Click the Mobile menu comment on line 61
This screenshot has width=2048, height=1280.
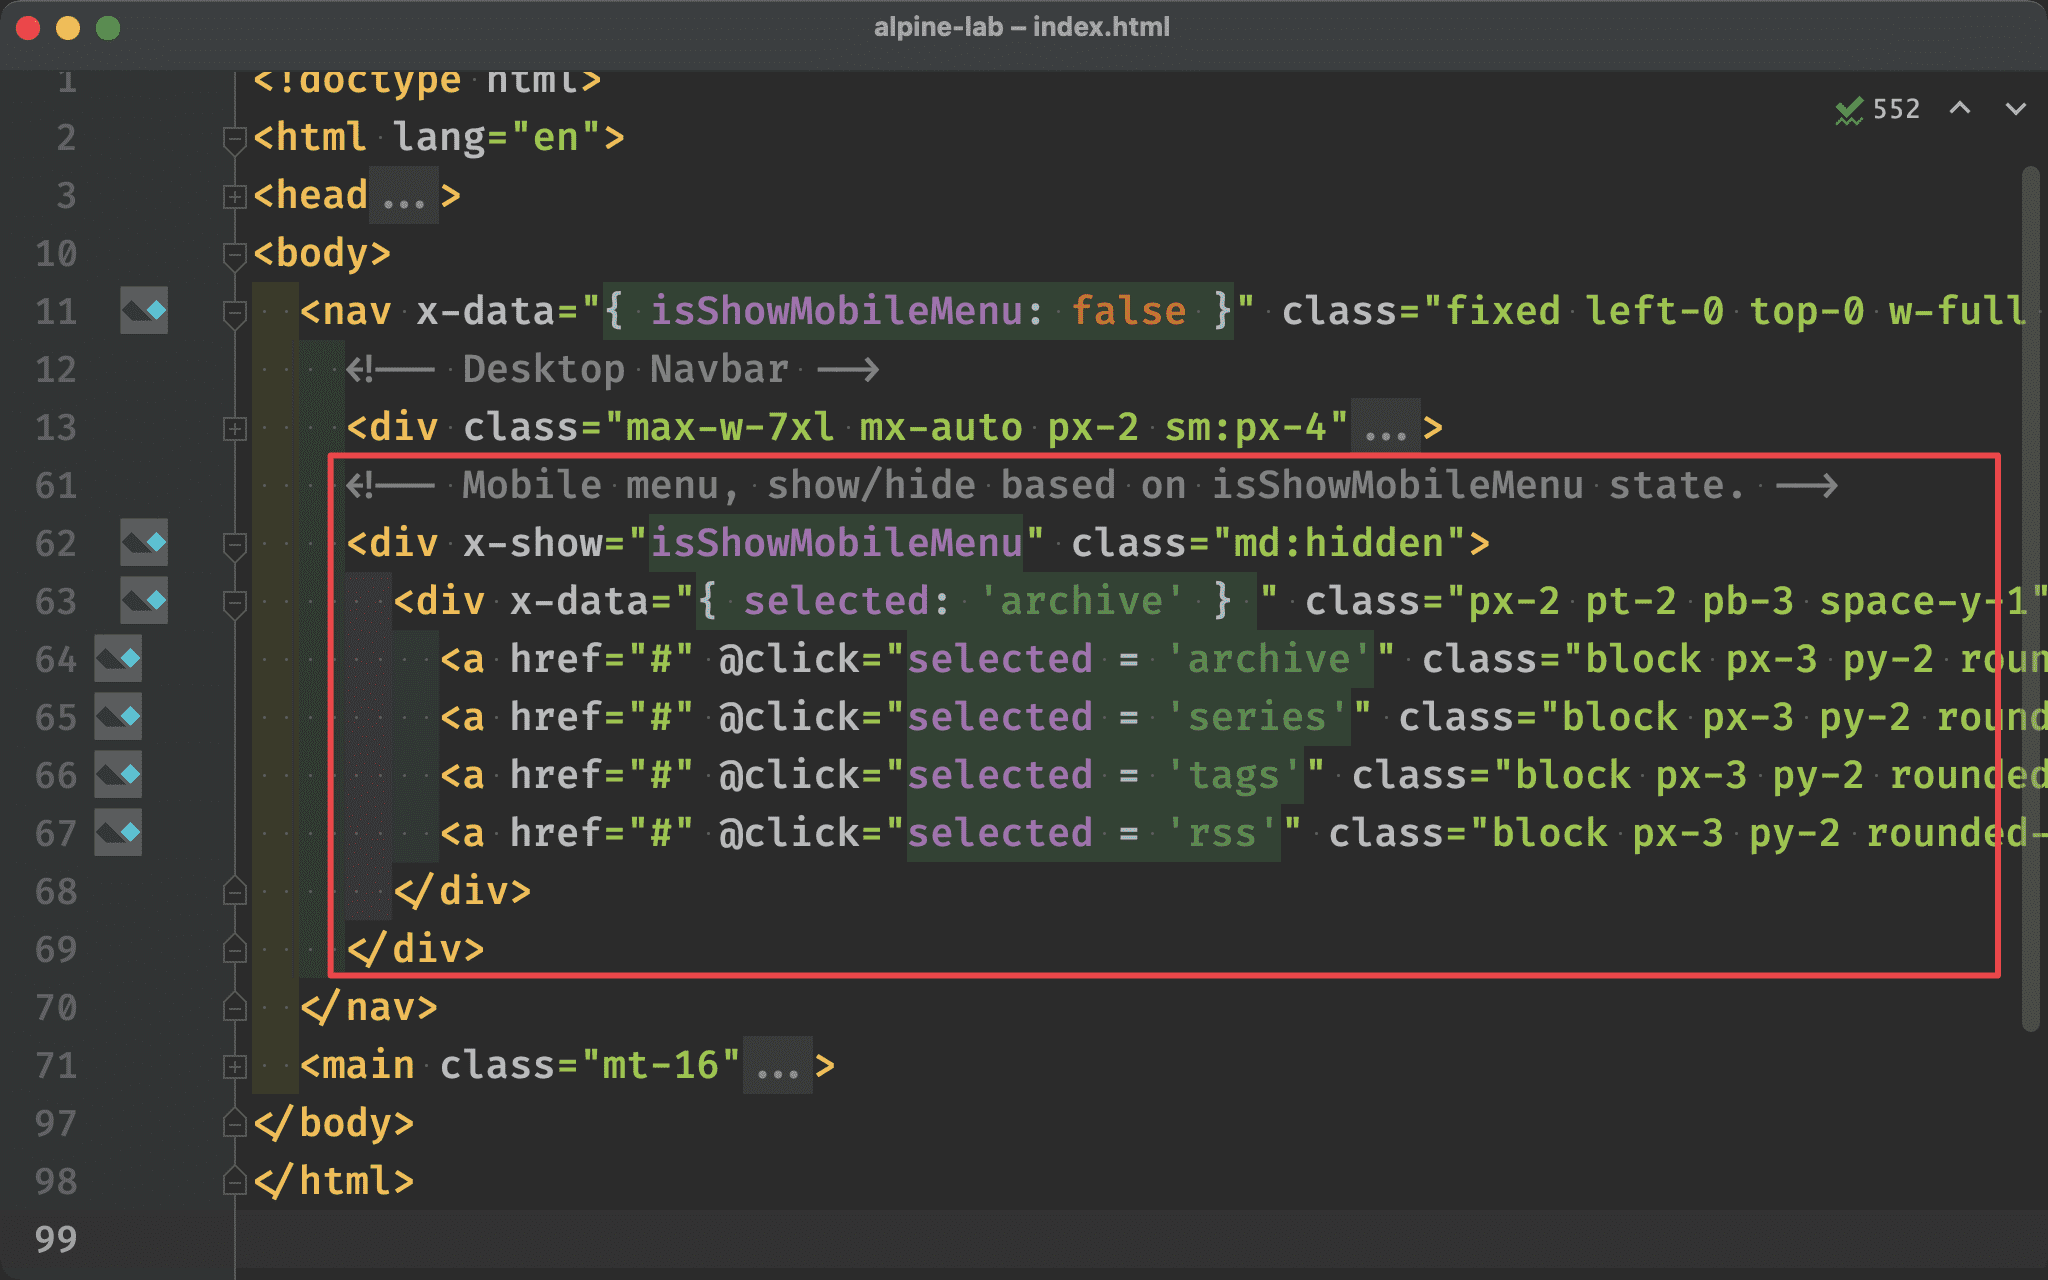pos(1092,485)
